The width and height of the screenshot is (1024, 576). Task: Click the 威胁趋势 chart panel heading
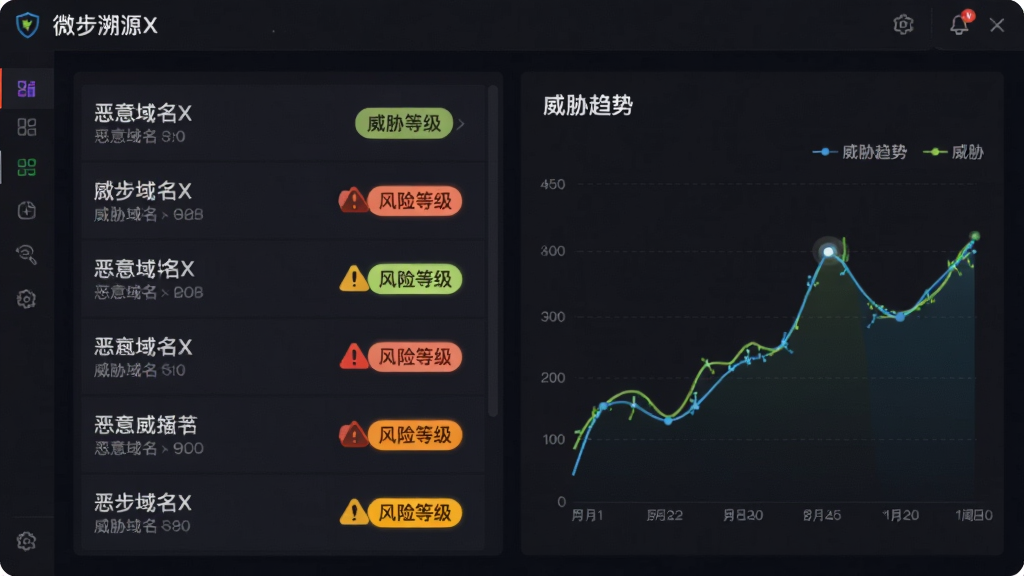click(588, 105)
